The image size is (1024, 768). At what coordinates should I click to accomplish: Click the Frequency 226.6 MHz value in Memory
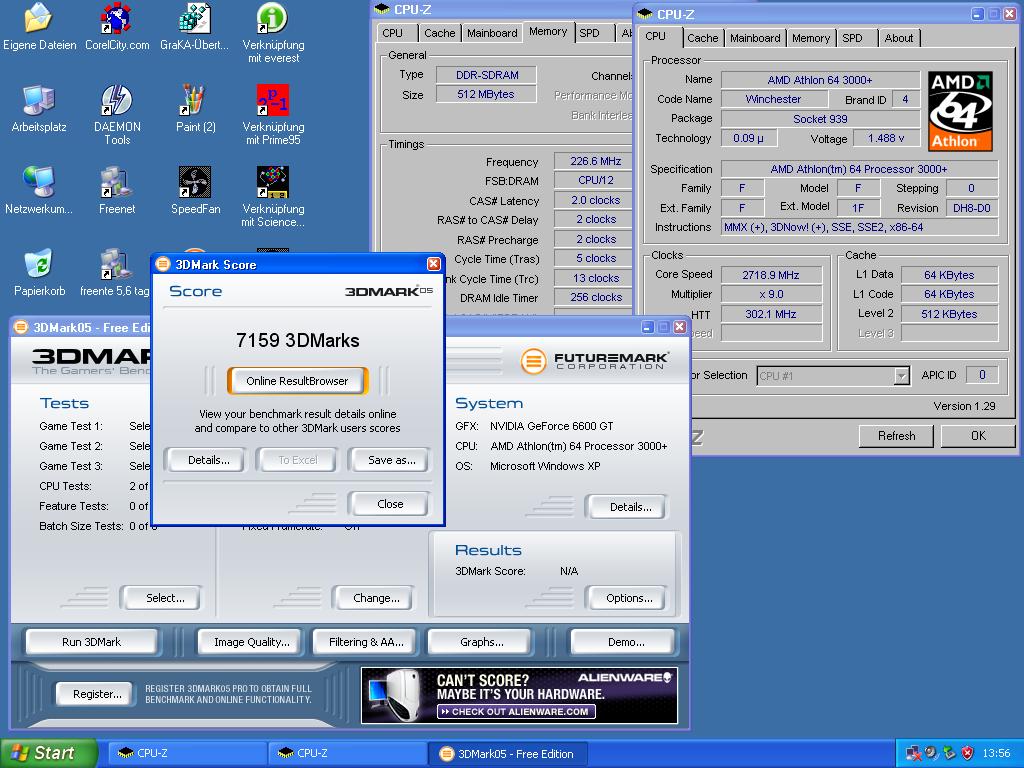(593, 161)
